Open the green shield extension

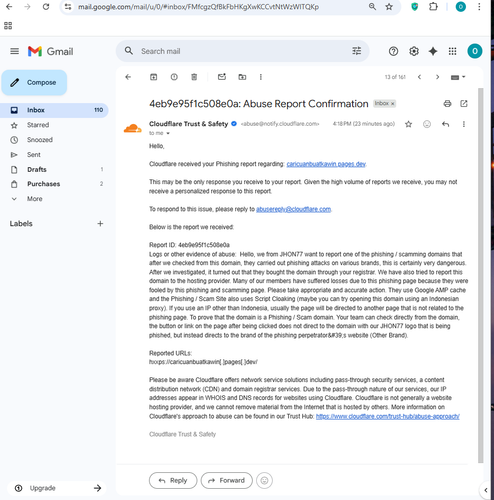tap(415, 7)
